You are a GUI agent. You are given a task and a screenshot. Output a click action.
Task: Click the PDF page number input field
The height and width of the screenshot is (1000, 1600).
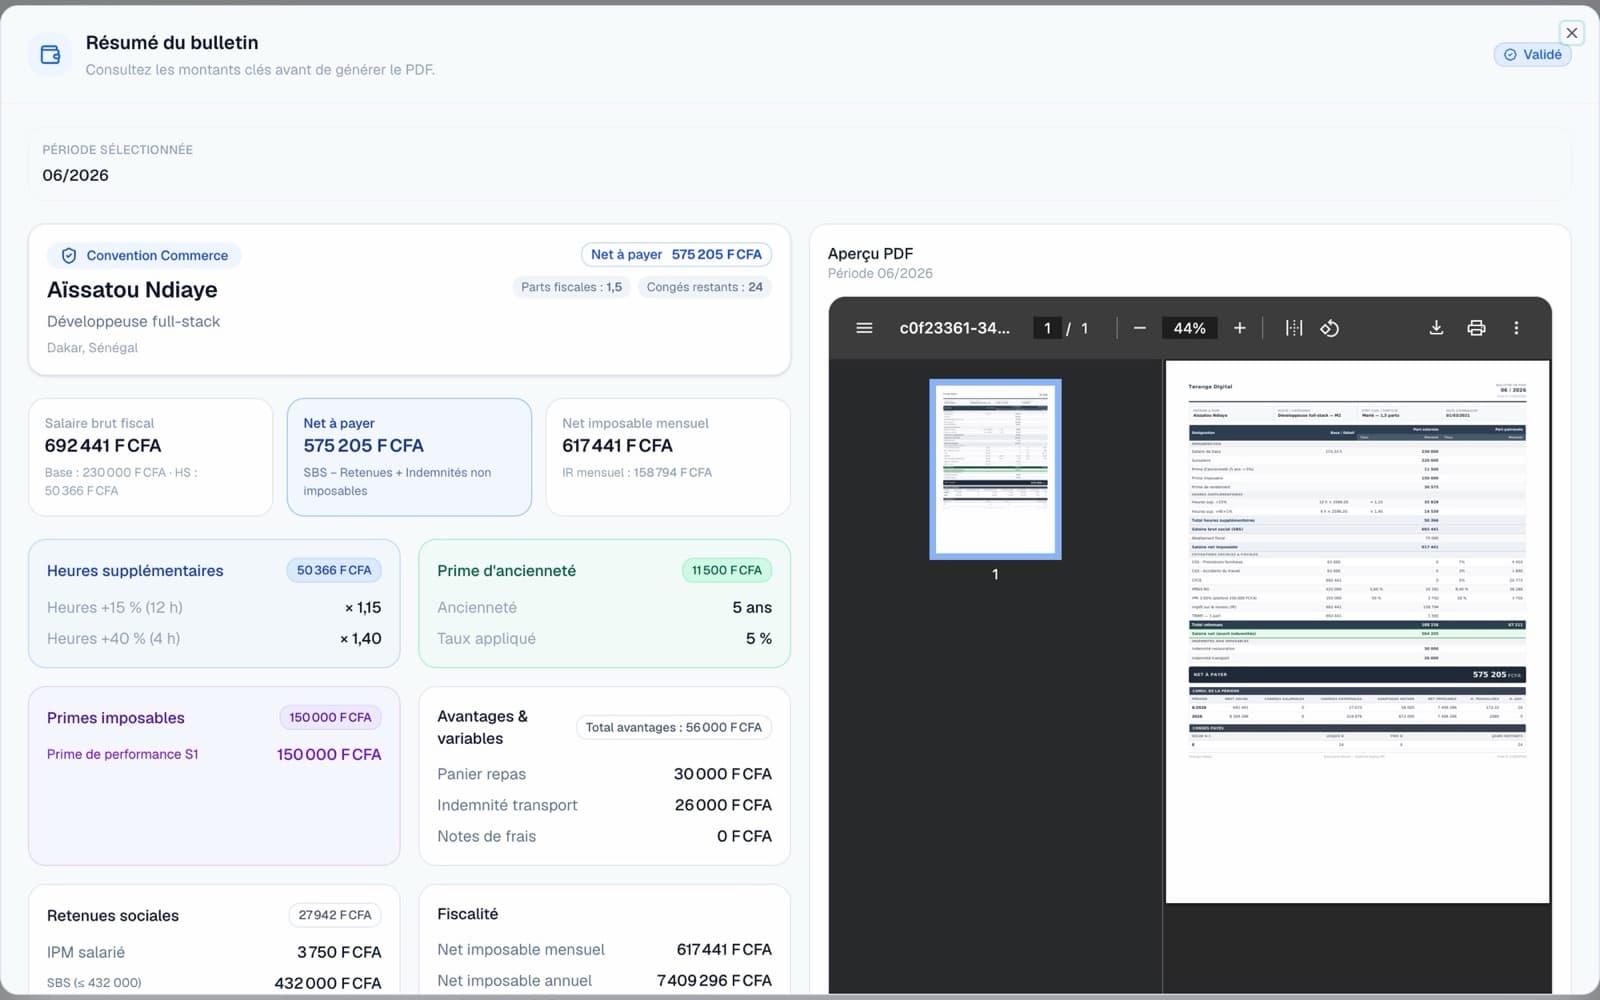1047,328
